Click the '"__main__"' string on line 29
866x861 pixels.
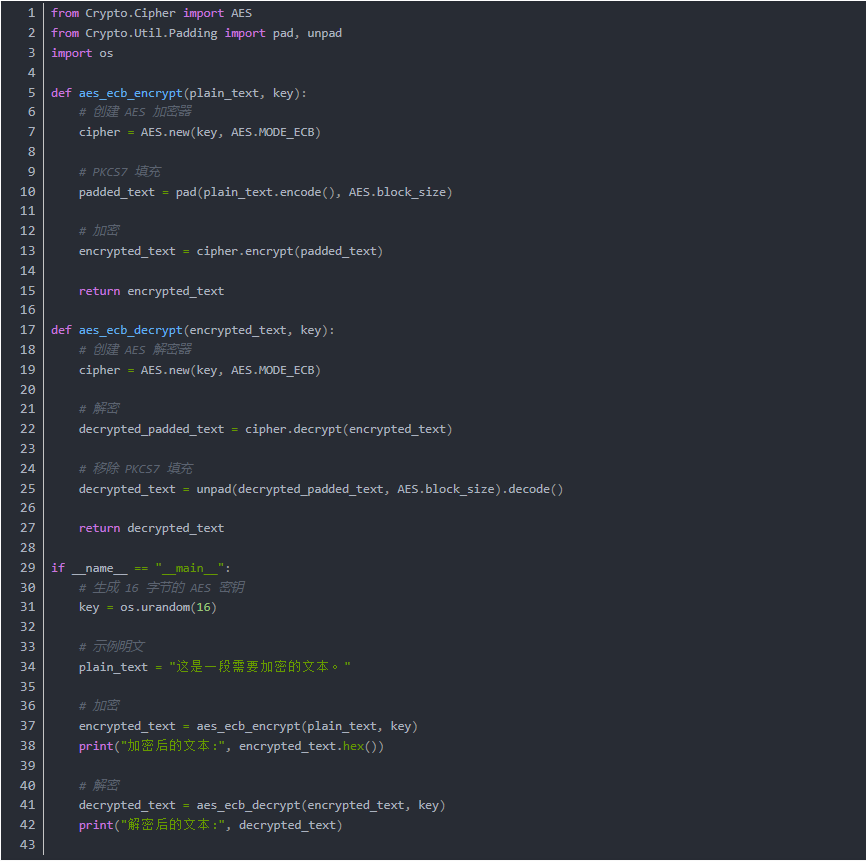click(189, 568)
